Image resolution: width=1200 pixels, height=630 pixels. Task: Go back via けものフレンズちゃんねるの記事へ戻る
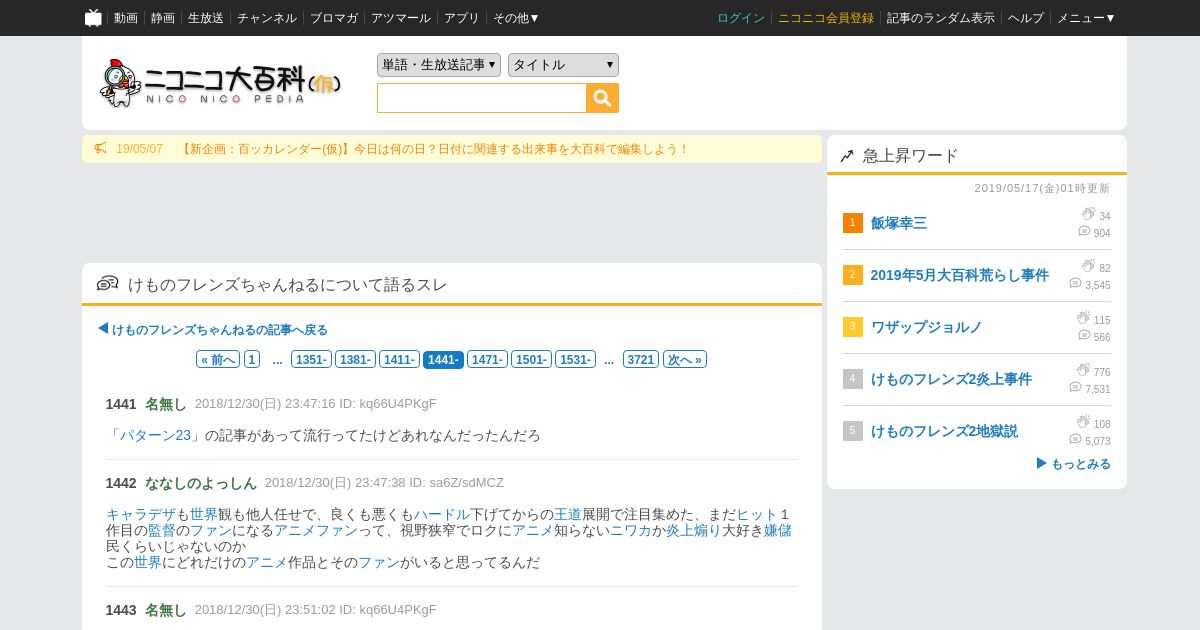(x=220, y=329)
